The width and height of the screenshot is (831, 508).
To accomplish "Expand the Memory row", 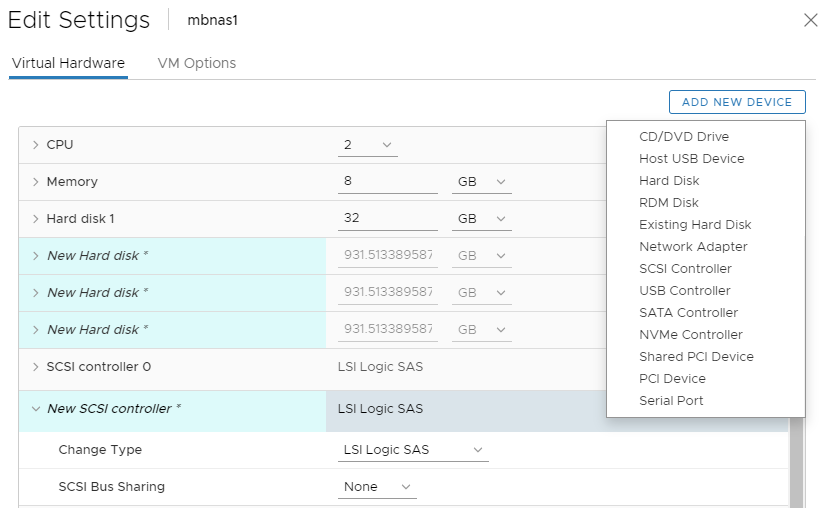I will 36,182.
